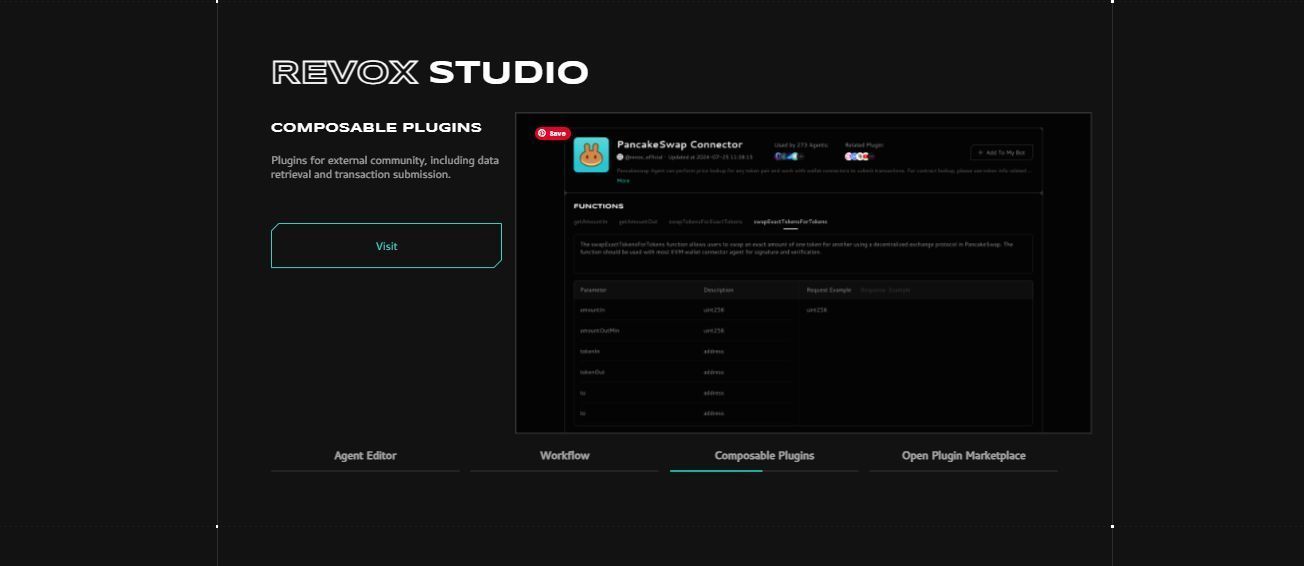Switch to the Agent Editor tab
Screen dimensions: 1304x566
click(x=365, y=456)
